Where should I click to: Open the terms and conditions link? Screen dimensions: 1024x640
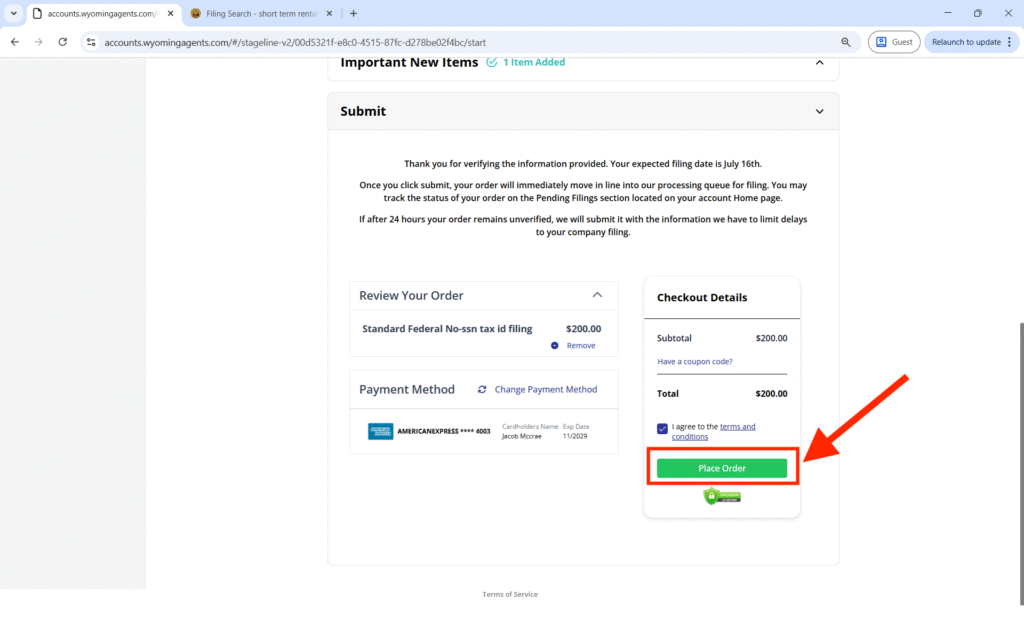pos(737,427)
